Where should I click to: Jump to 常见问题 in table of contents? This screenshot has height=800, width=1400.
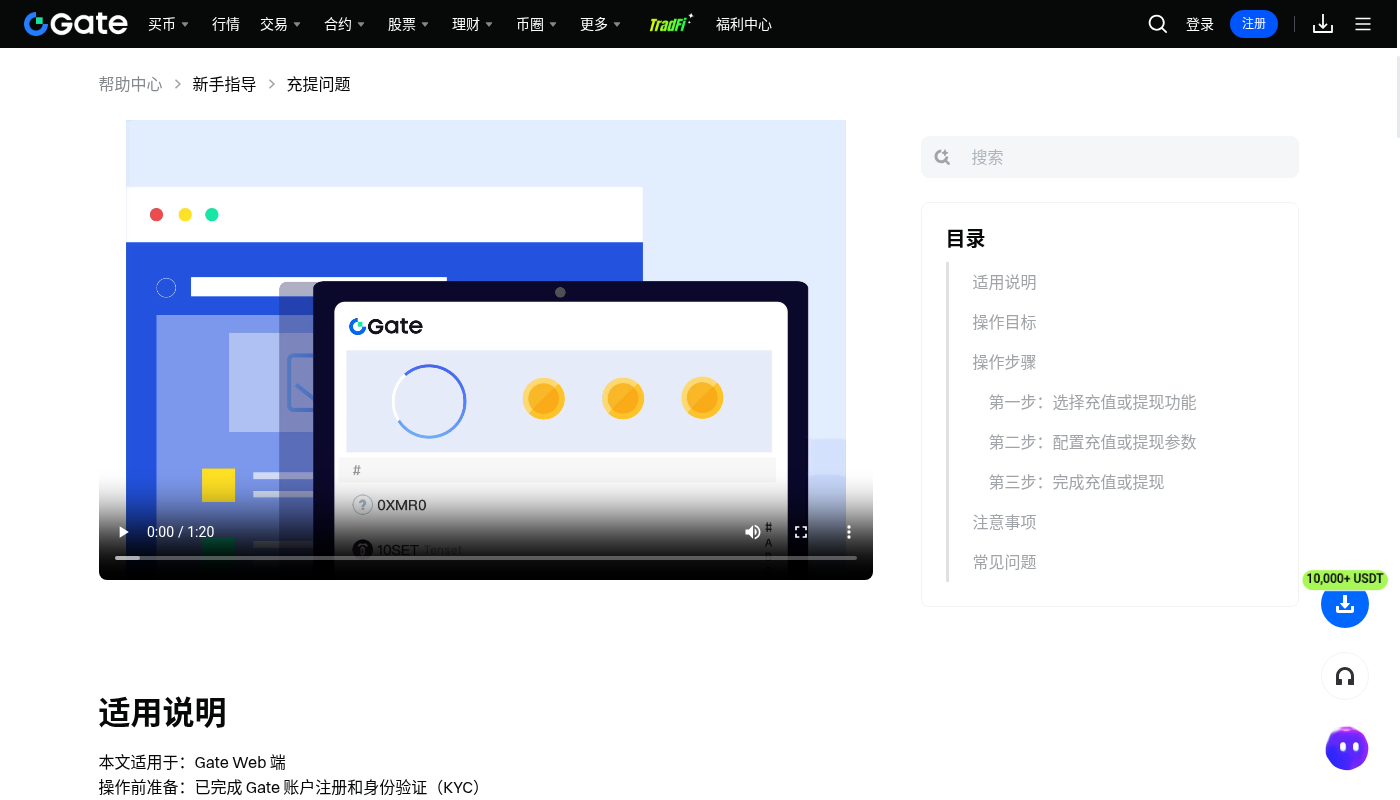(1004, 562)
